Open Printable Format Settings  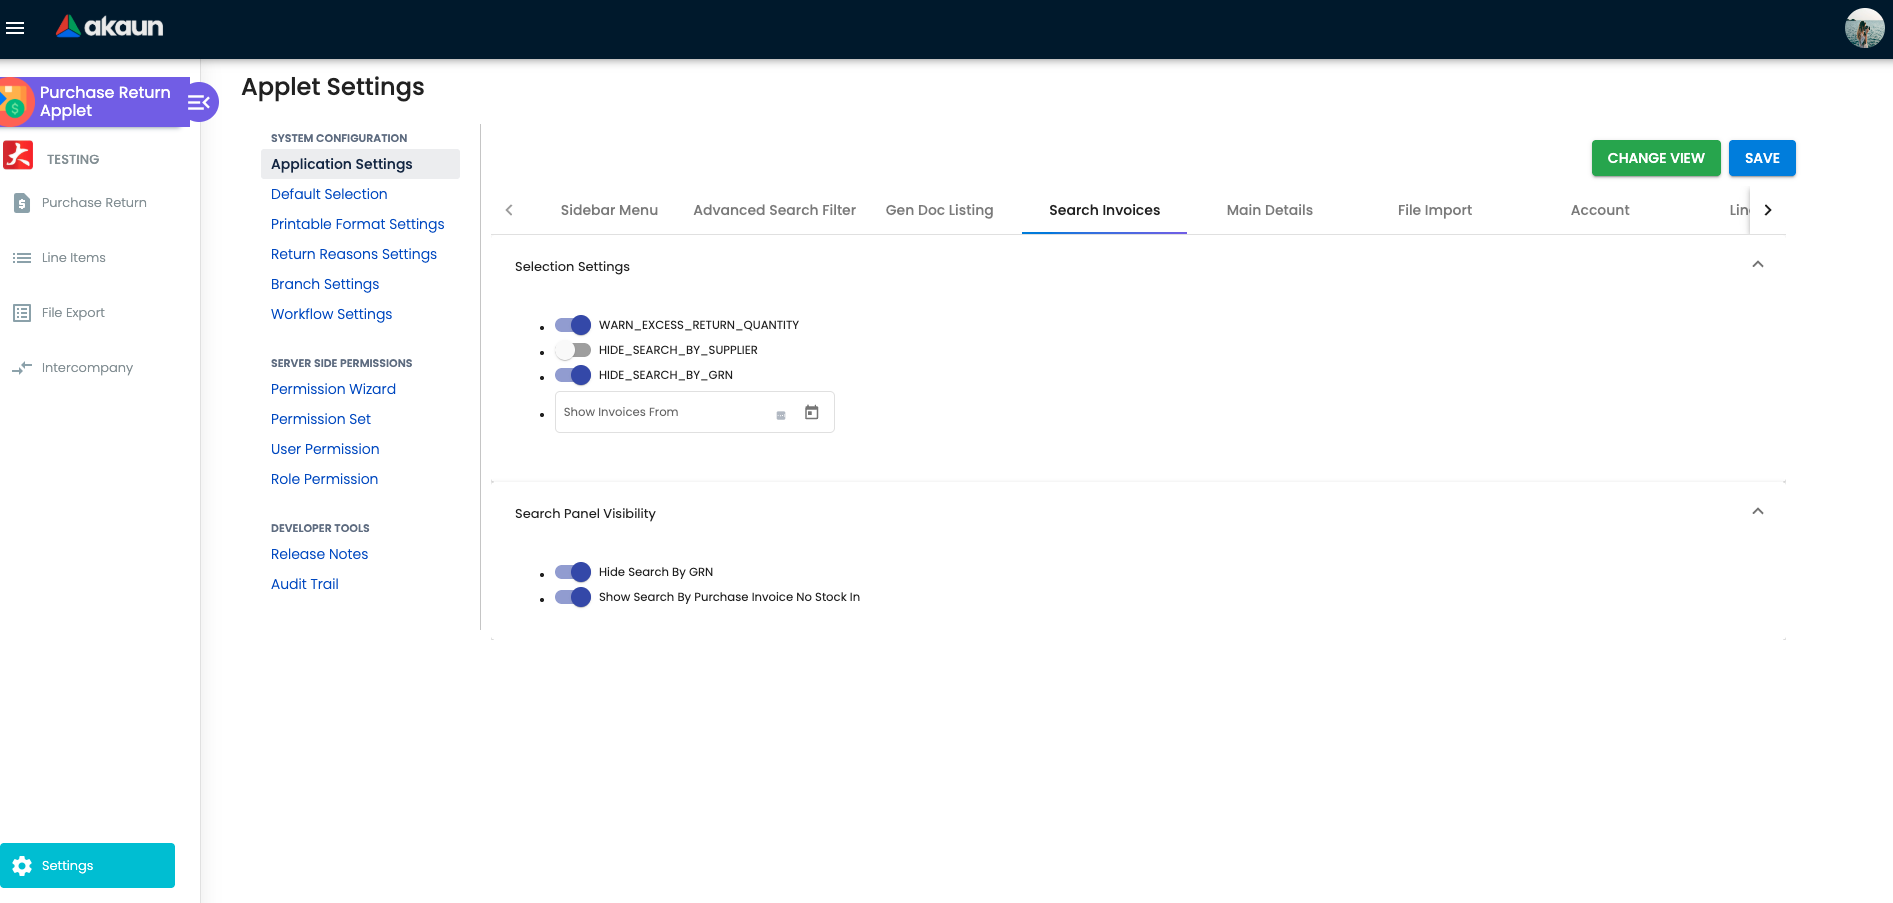point(358,224)
